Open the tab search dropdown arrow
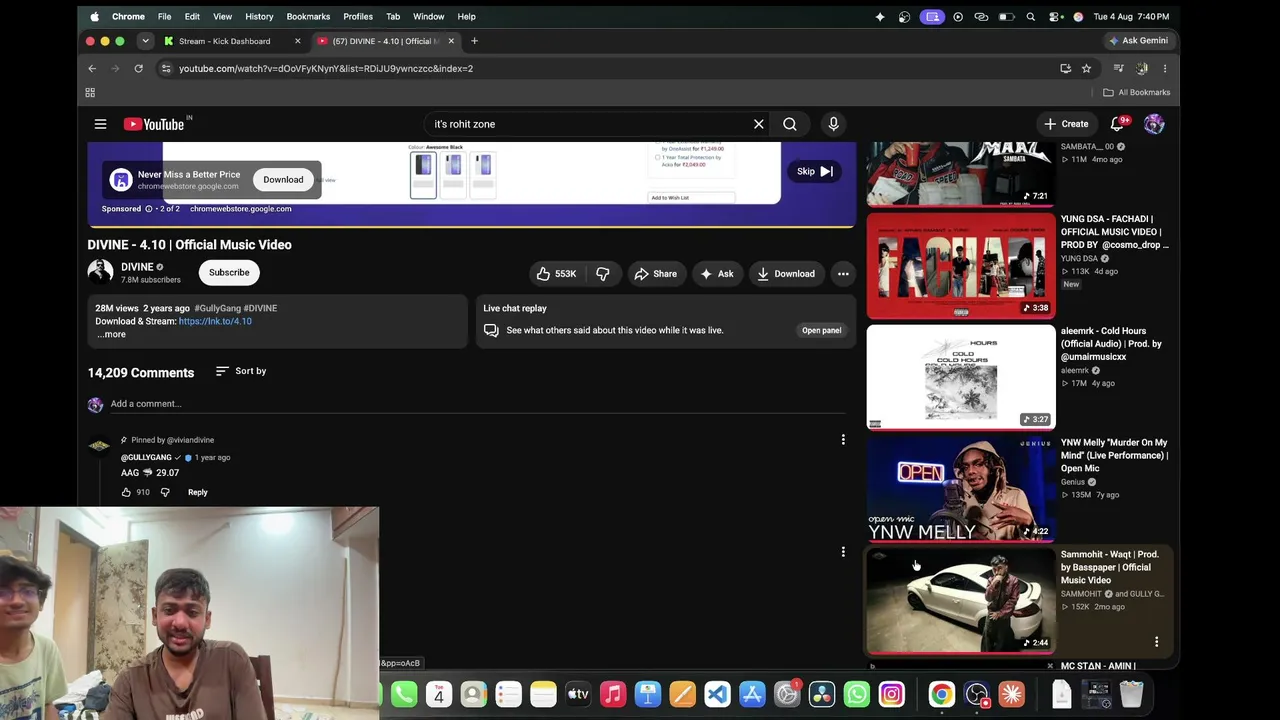 [x=145, y=41]
